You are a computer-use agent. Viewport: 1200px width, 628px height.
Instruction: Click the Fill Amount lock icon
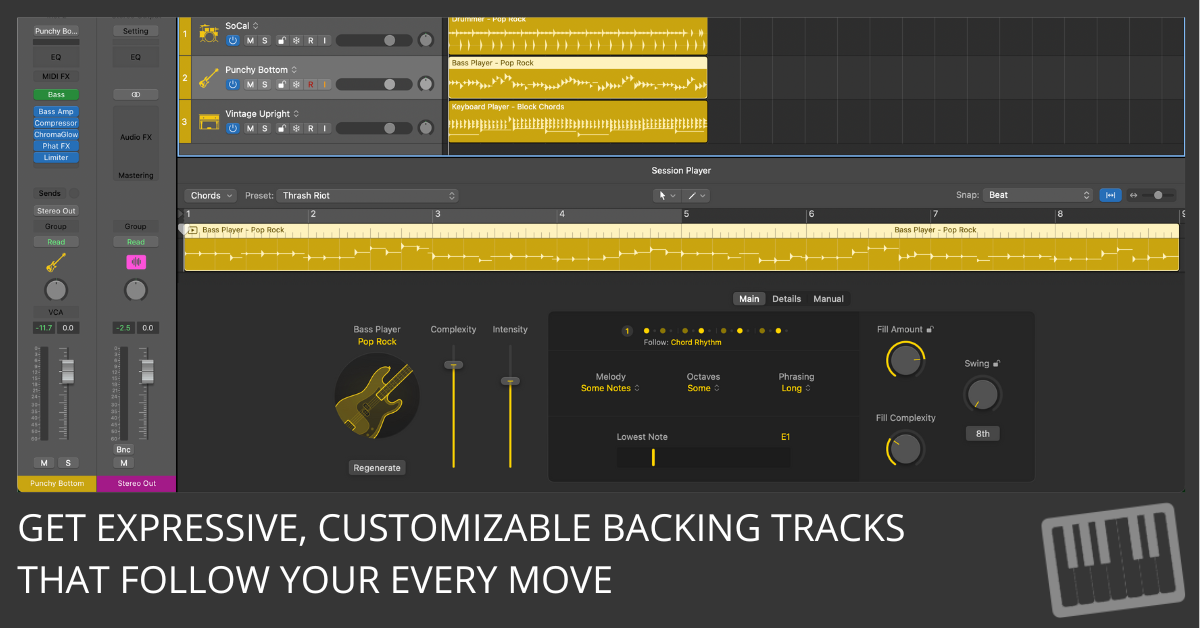tap(931, 329)
